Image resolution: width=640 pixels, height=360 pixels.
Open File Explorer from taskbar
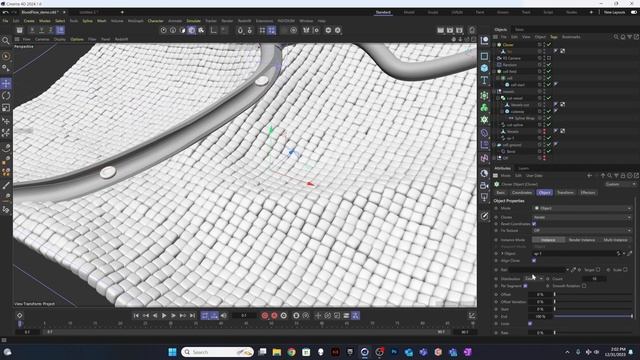coord(277,352)
